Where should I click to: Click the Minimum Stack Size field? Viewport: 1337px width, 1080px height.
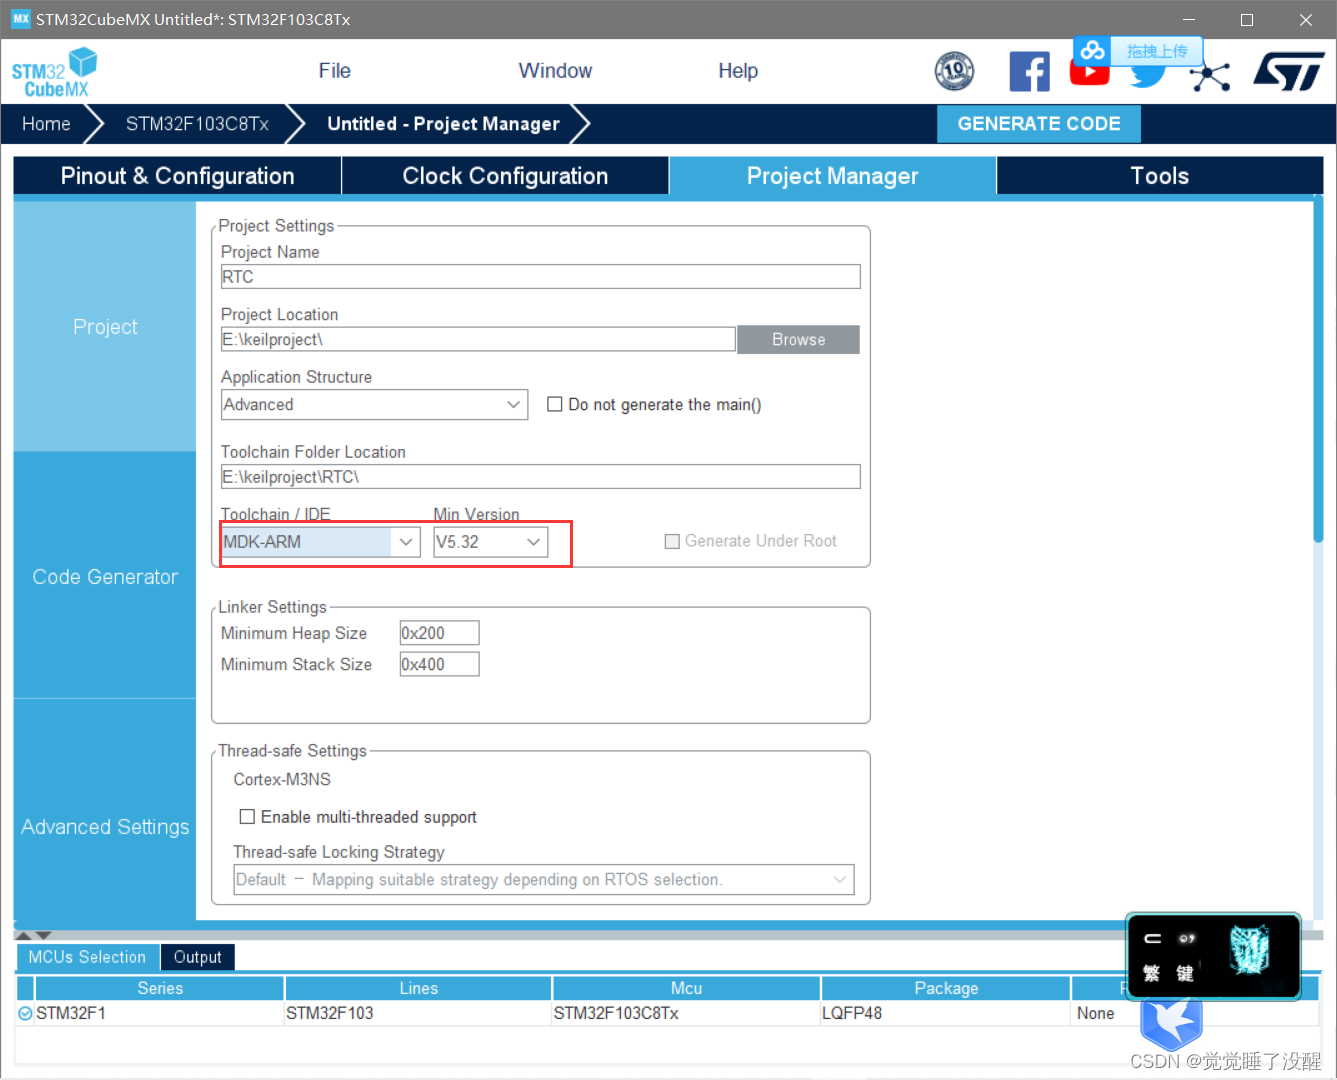pos(439,664)
